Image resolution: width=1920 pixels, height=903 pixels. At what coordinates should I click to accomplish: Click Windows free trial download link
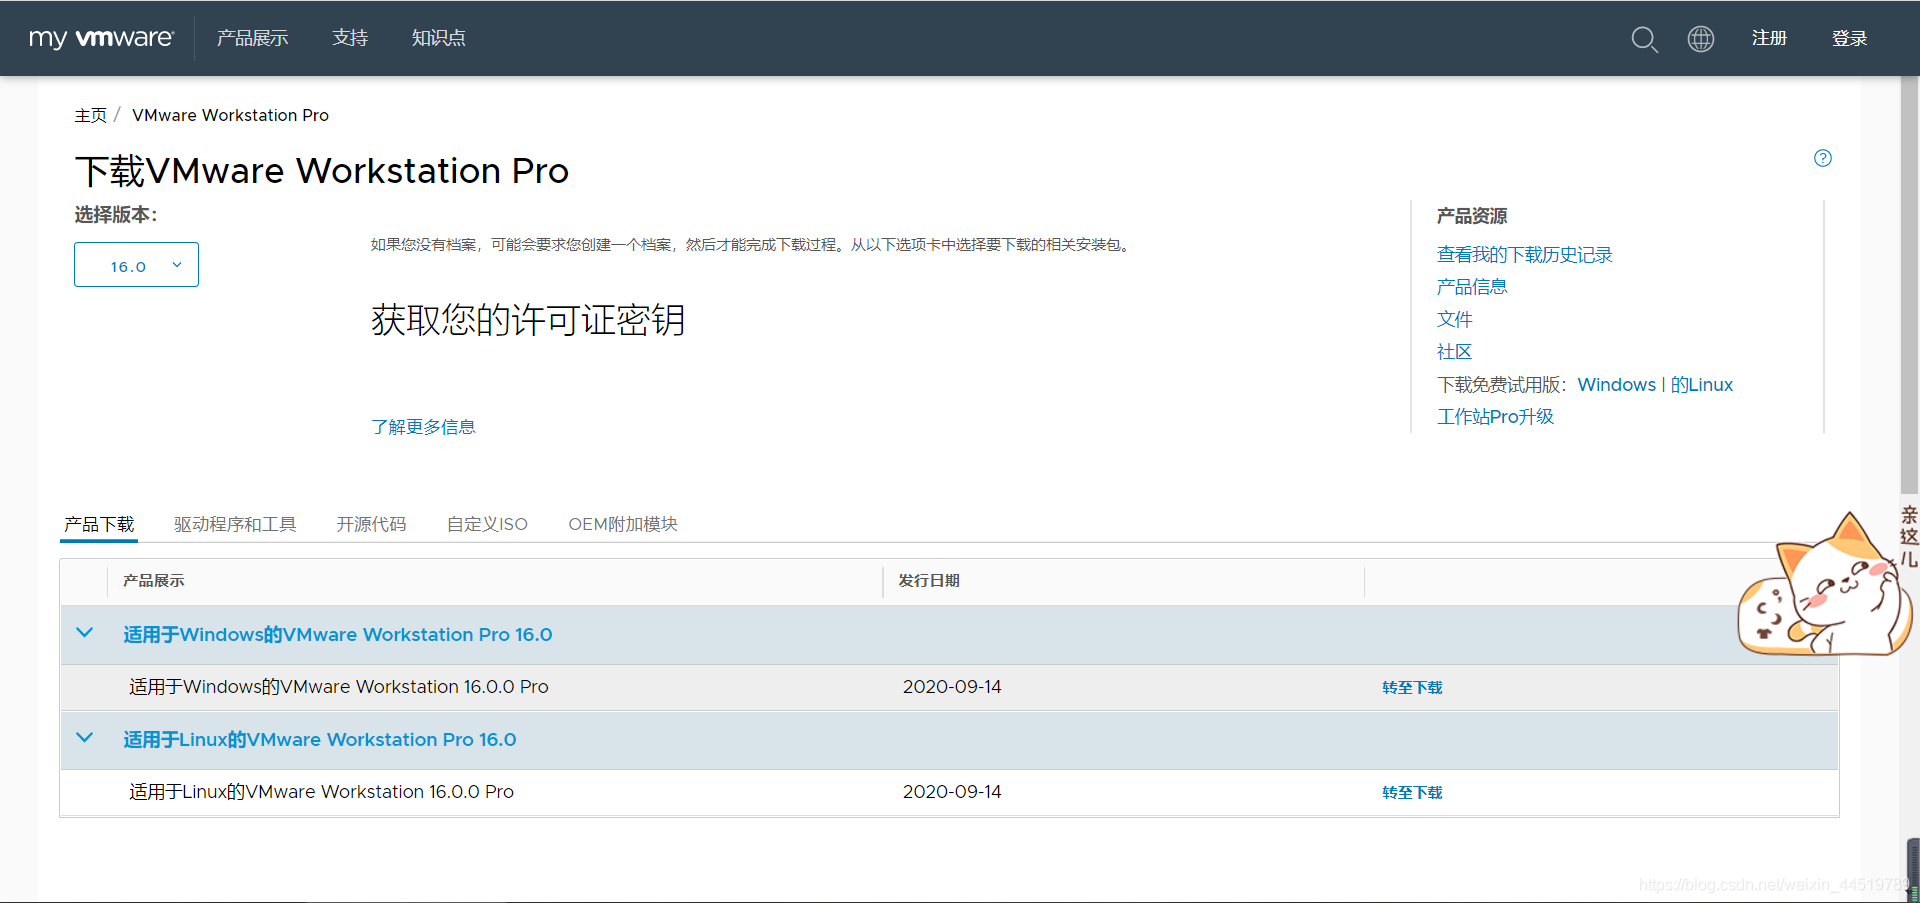point(1616,385)
